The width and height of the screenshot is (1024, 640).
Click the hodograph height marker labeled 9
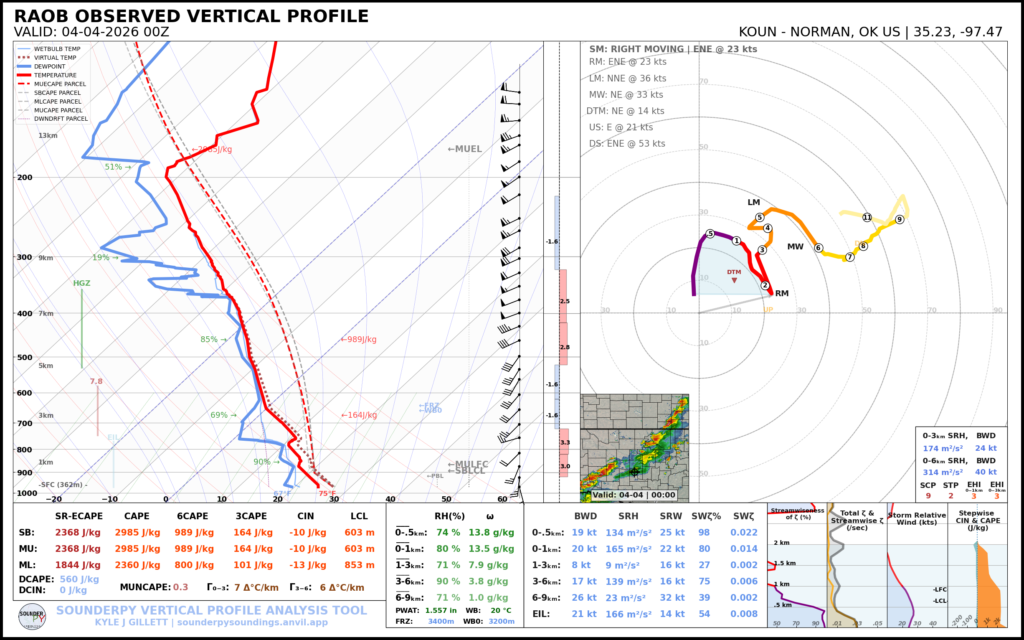(x=899, y=219)
